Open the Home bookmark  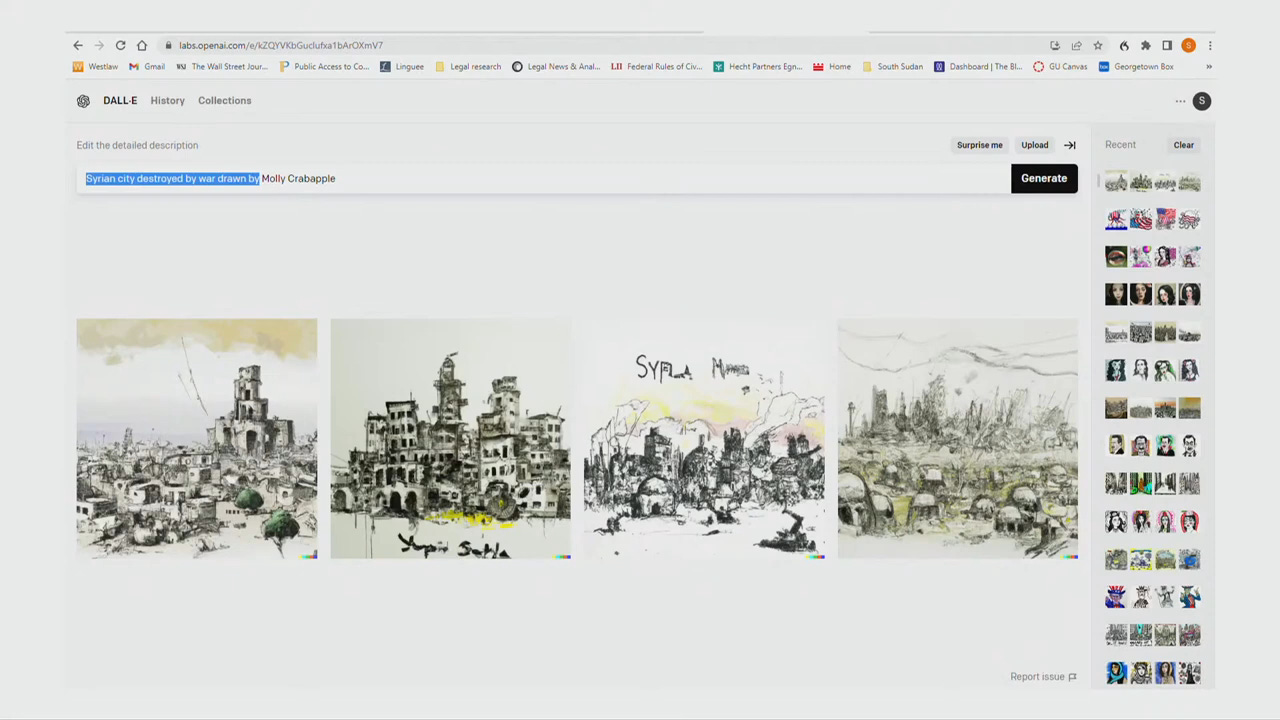tap(832, 67)
